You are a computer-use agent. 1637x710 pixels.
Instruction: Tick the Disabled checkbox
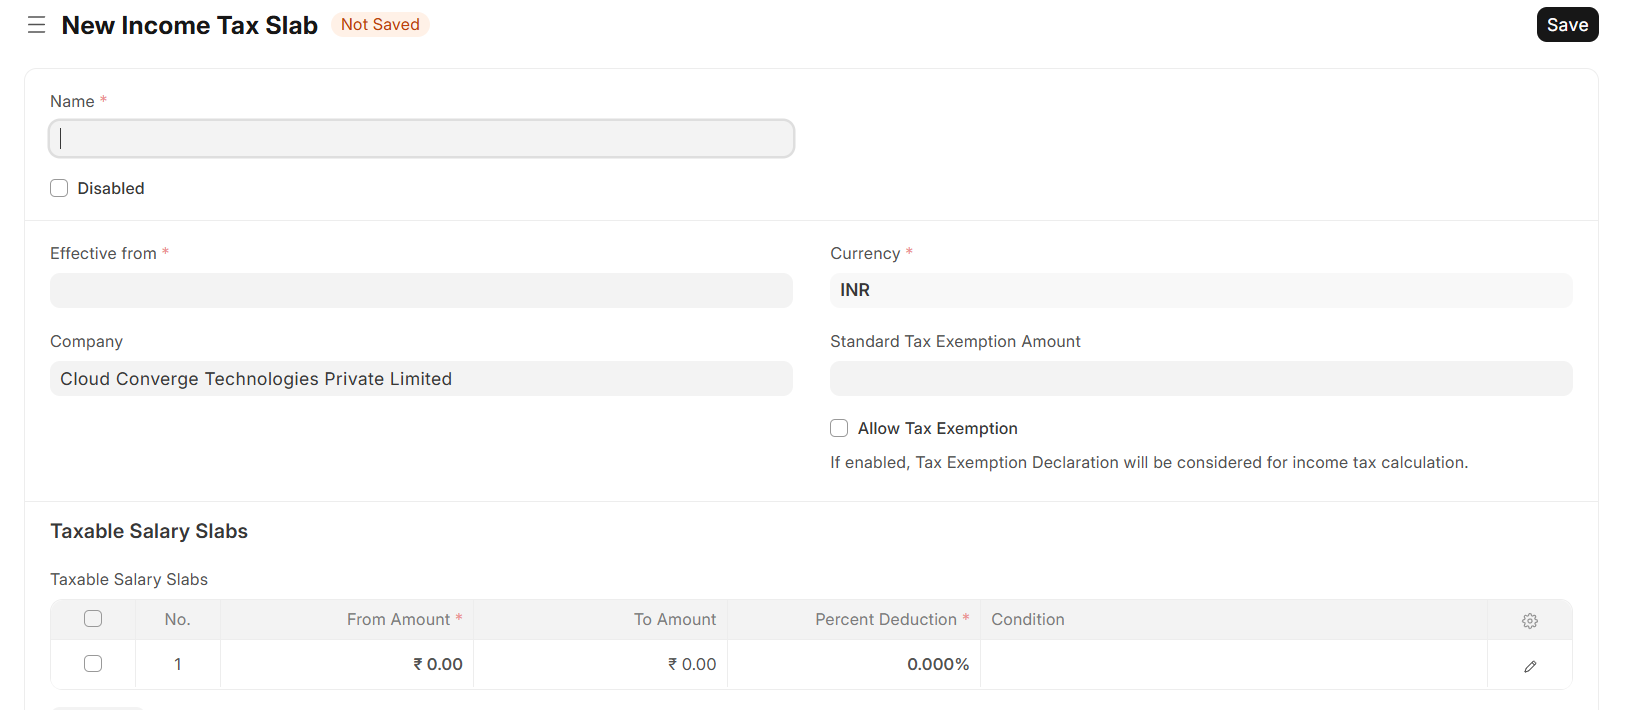pos(60,188)
